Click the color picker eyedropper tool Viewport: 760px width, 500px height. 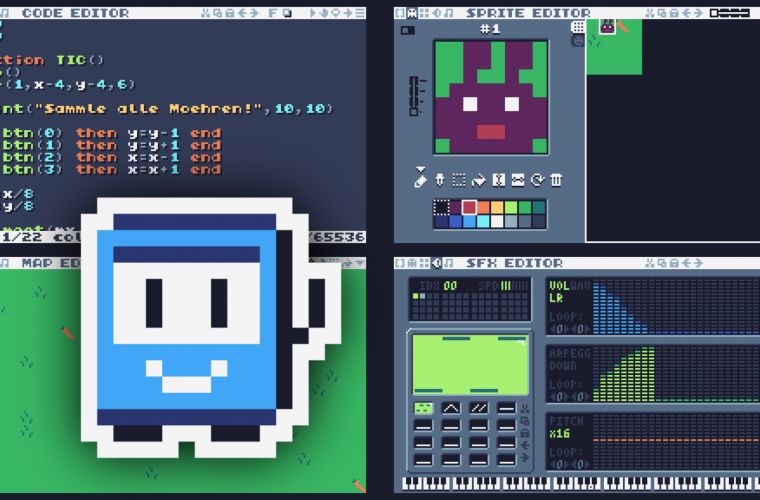(x=440, y=180)
